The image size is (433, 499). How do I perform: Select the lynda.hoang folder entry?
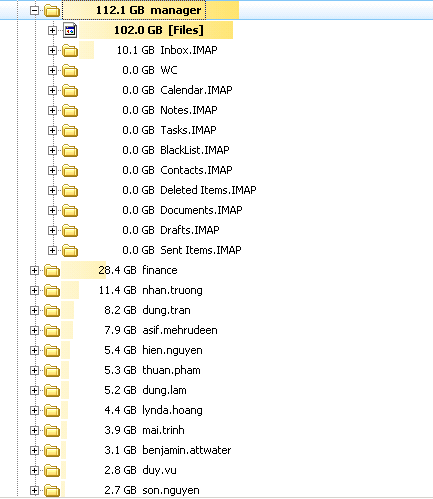click(x=153, y=410)
